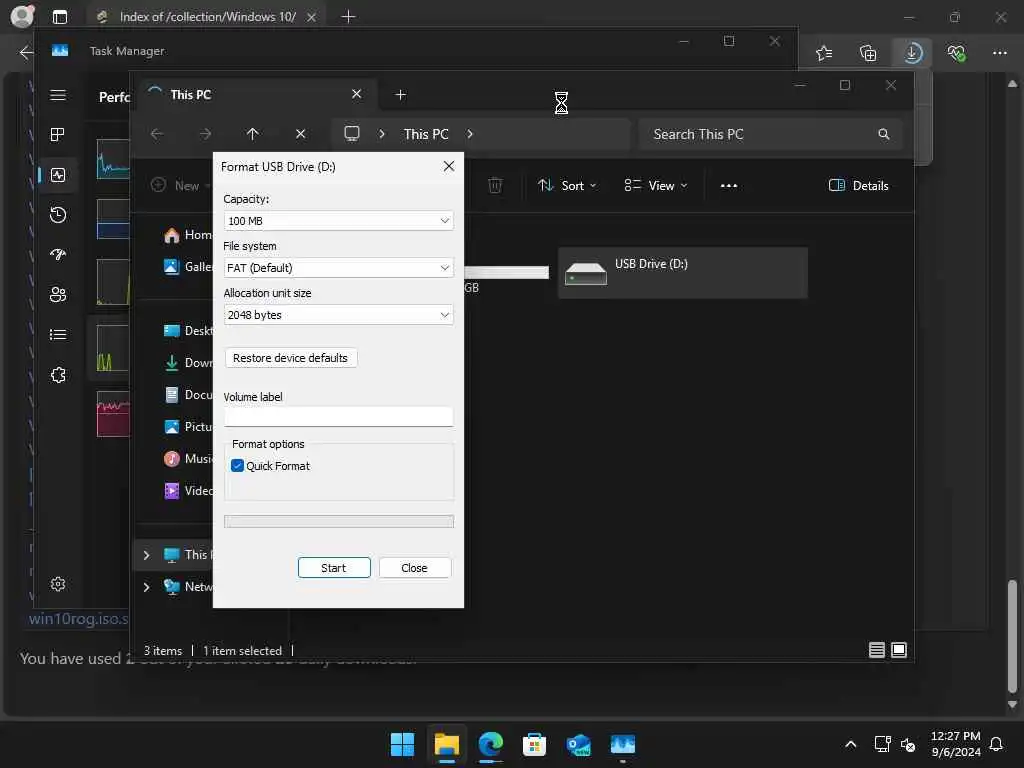
Task: Expand chevron after This PC in address bar
Action: click(x=470, y=134)
